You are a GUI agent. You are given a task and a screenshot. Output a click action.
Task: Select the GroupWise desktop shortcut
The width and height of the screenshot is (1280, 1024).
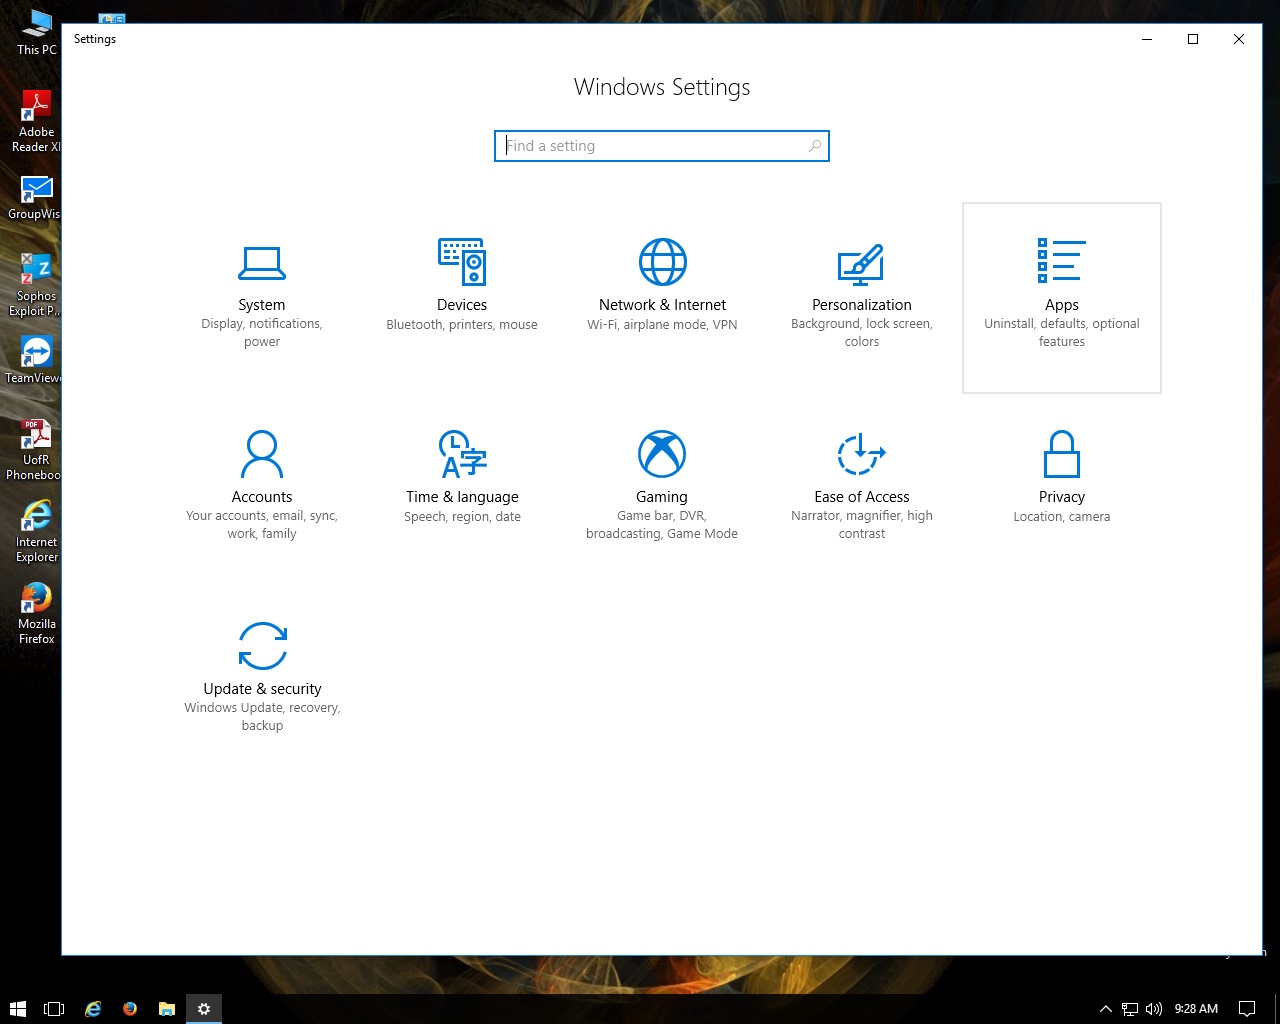(x=37, y=197)
